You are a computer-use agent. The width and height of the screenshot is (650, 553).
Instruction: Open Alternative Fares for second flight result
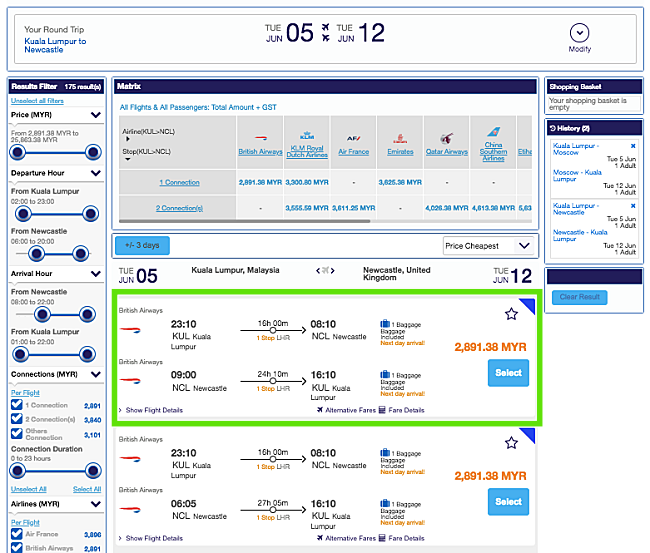(346, 538)
